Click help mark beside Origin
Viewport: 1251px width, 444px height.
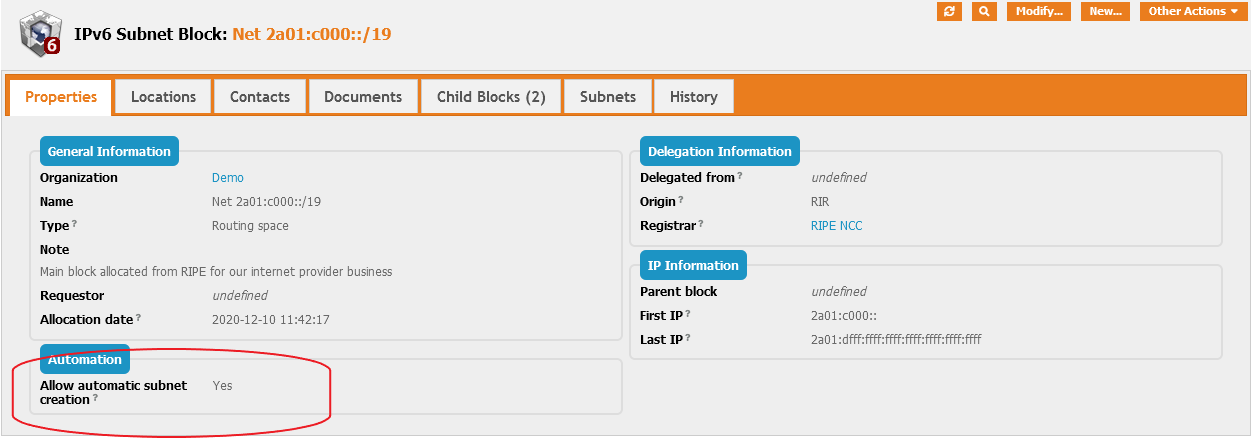(x=681, y=200)
